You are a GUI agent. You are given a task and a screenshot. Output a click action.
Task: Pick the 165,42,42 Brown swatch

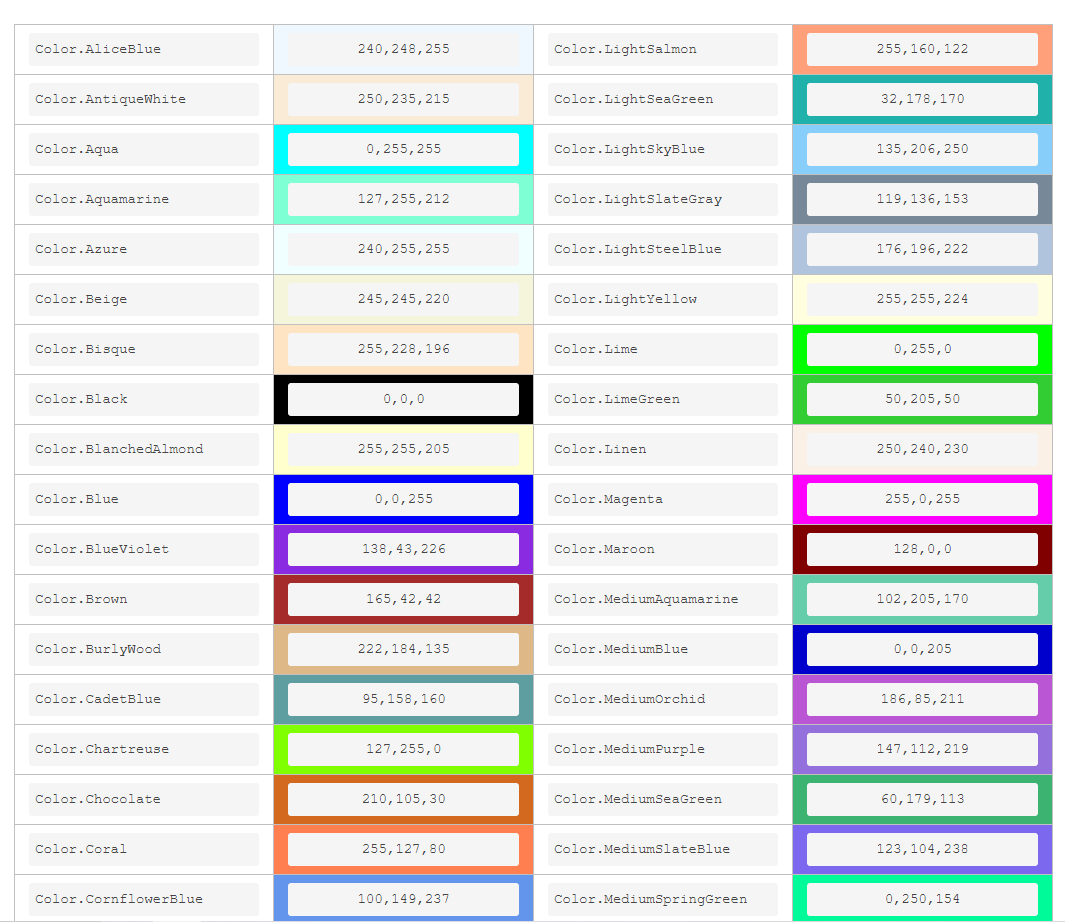click(403, 599)
